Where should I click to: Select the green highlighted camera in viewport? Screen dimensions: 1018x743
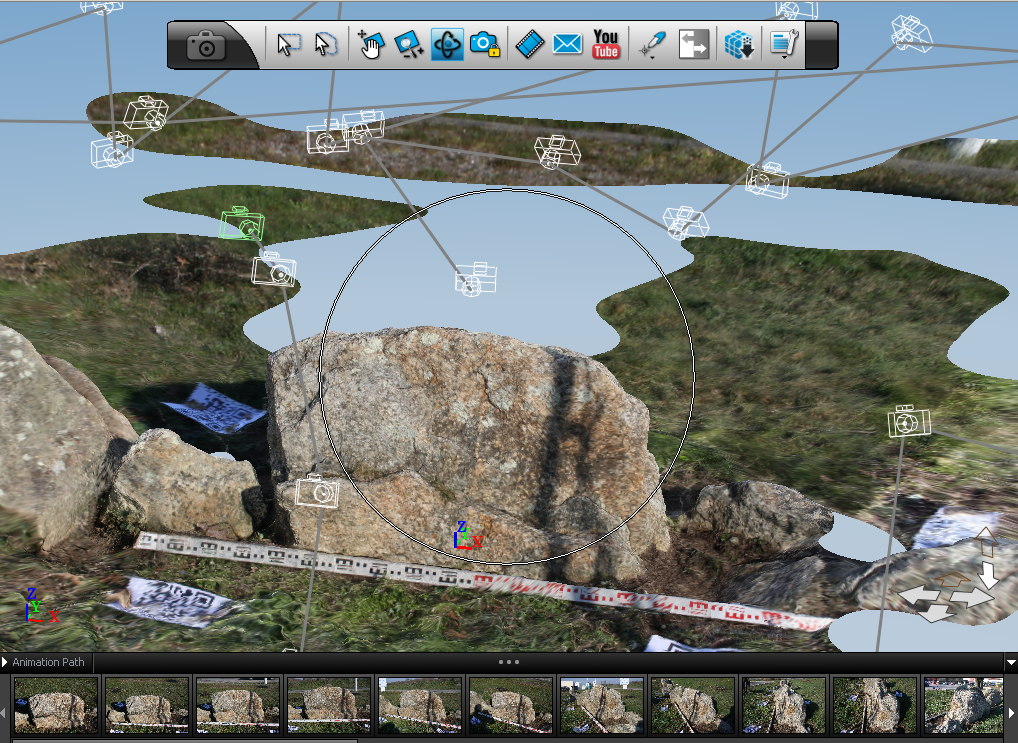coord(240,223)
